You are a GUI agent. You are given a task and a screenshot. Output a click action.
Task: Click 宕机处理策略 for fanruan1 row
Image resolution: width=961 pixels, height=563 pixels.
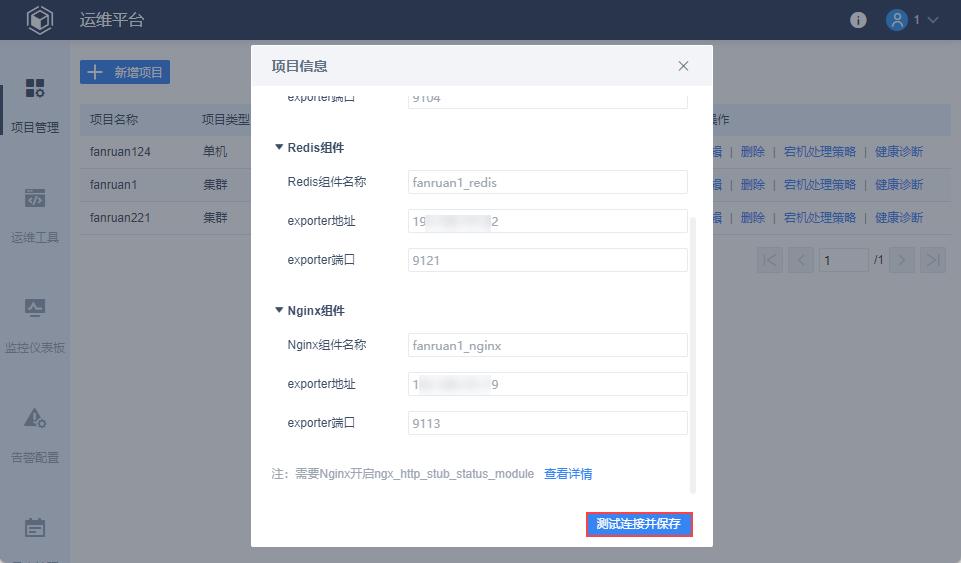pyautogui.click(x=820, y=185)
